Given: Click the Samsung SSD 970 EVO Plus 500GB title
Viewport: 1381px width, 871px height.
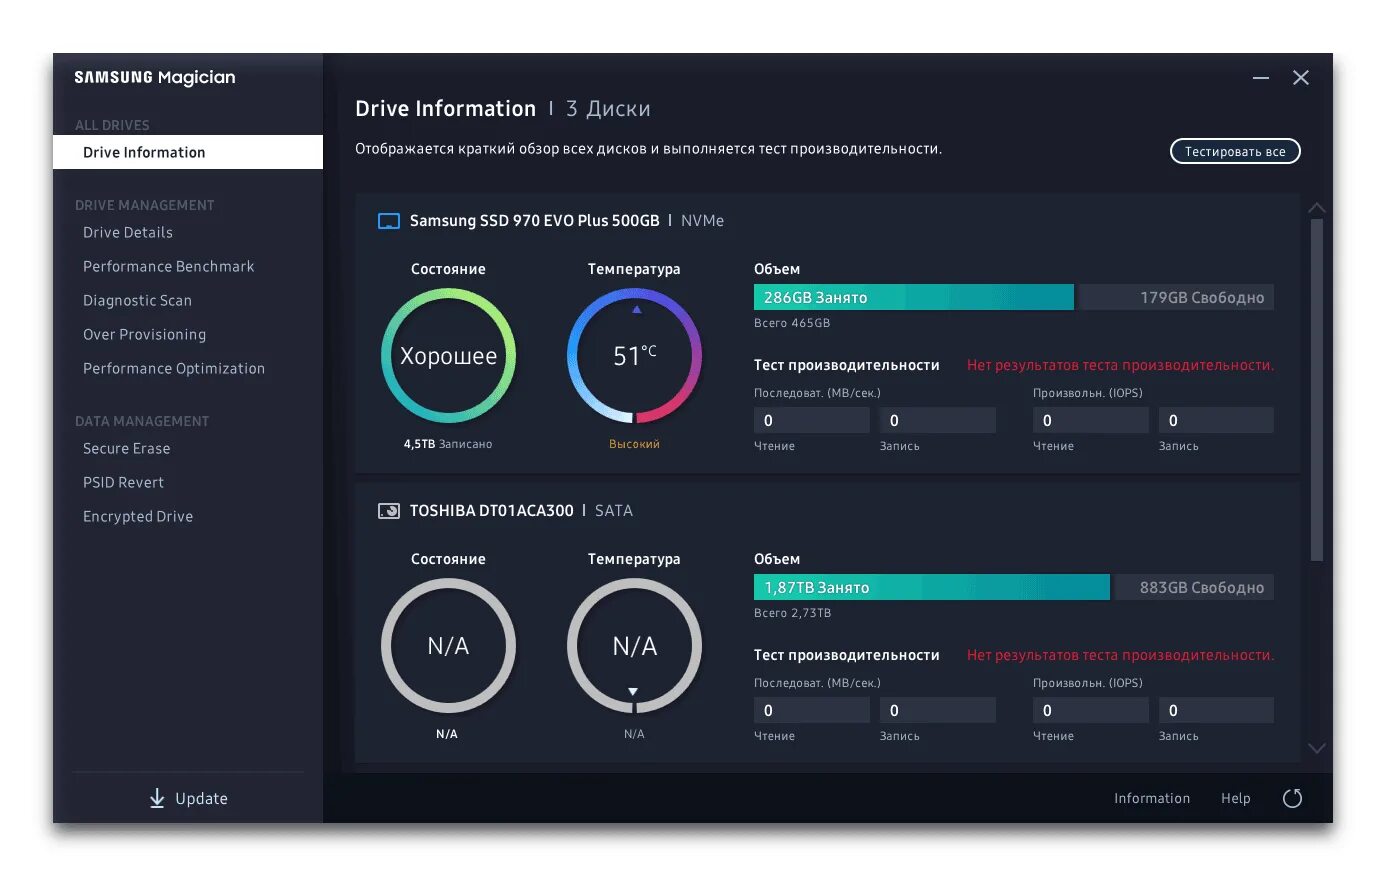Looking at the screenshot, I should tap(534, 221).
